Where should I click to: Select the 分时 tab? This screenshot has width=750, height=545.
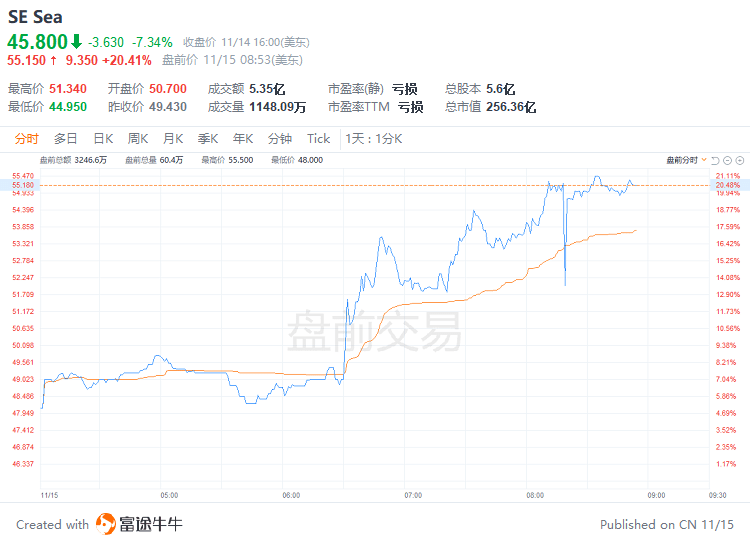pos(26,139)
